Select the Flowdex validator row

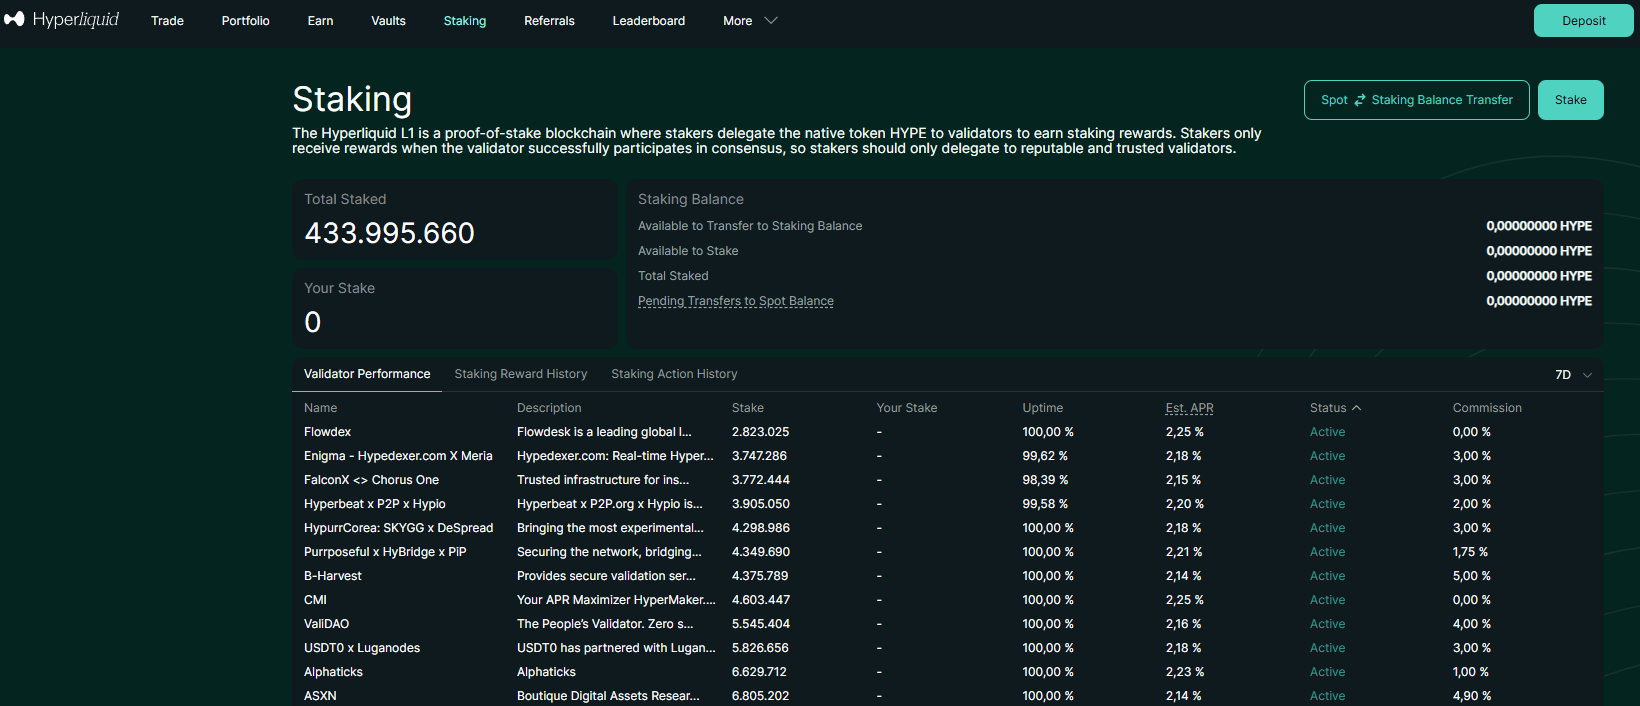click(947, 432)
